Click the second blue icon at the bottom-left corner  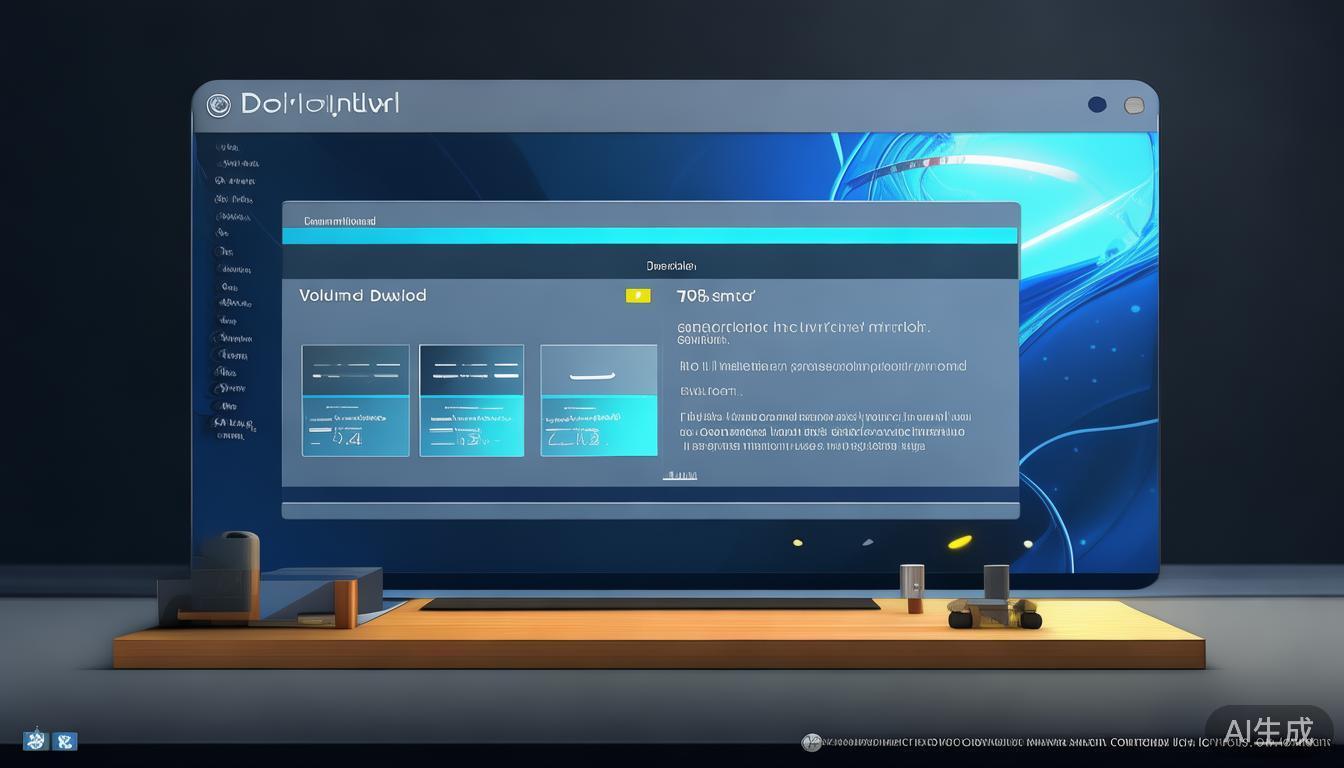[x=65, y=741]
